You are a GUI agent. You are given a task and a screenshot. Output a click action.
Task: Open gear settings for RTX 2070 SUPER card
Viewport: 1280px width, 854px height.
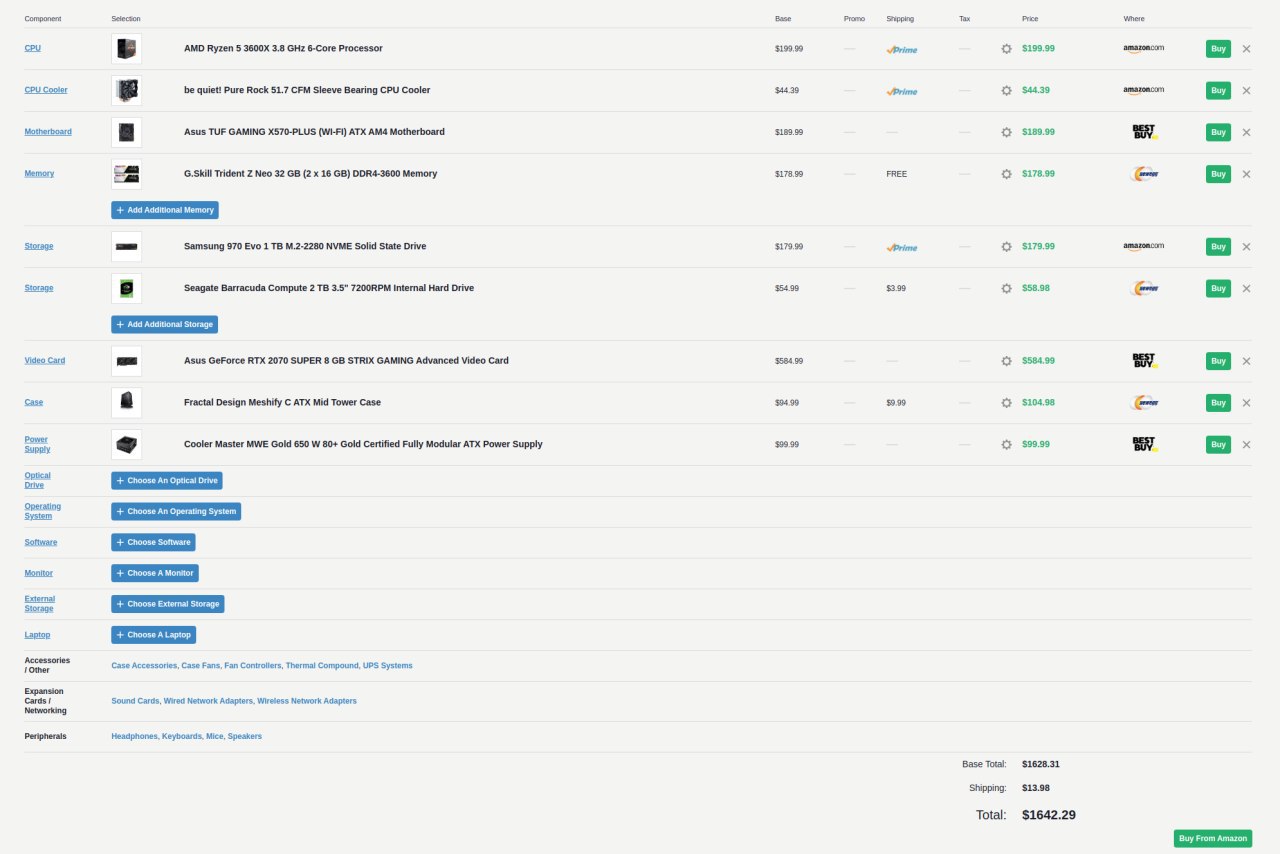click(1006, 361)
